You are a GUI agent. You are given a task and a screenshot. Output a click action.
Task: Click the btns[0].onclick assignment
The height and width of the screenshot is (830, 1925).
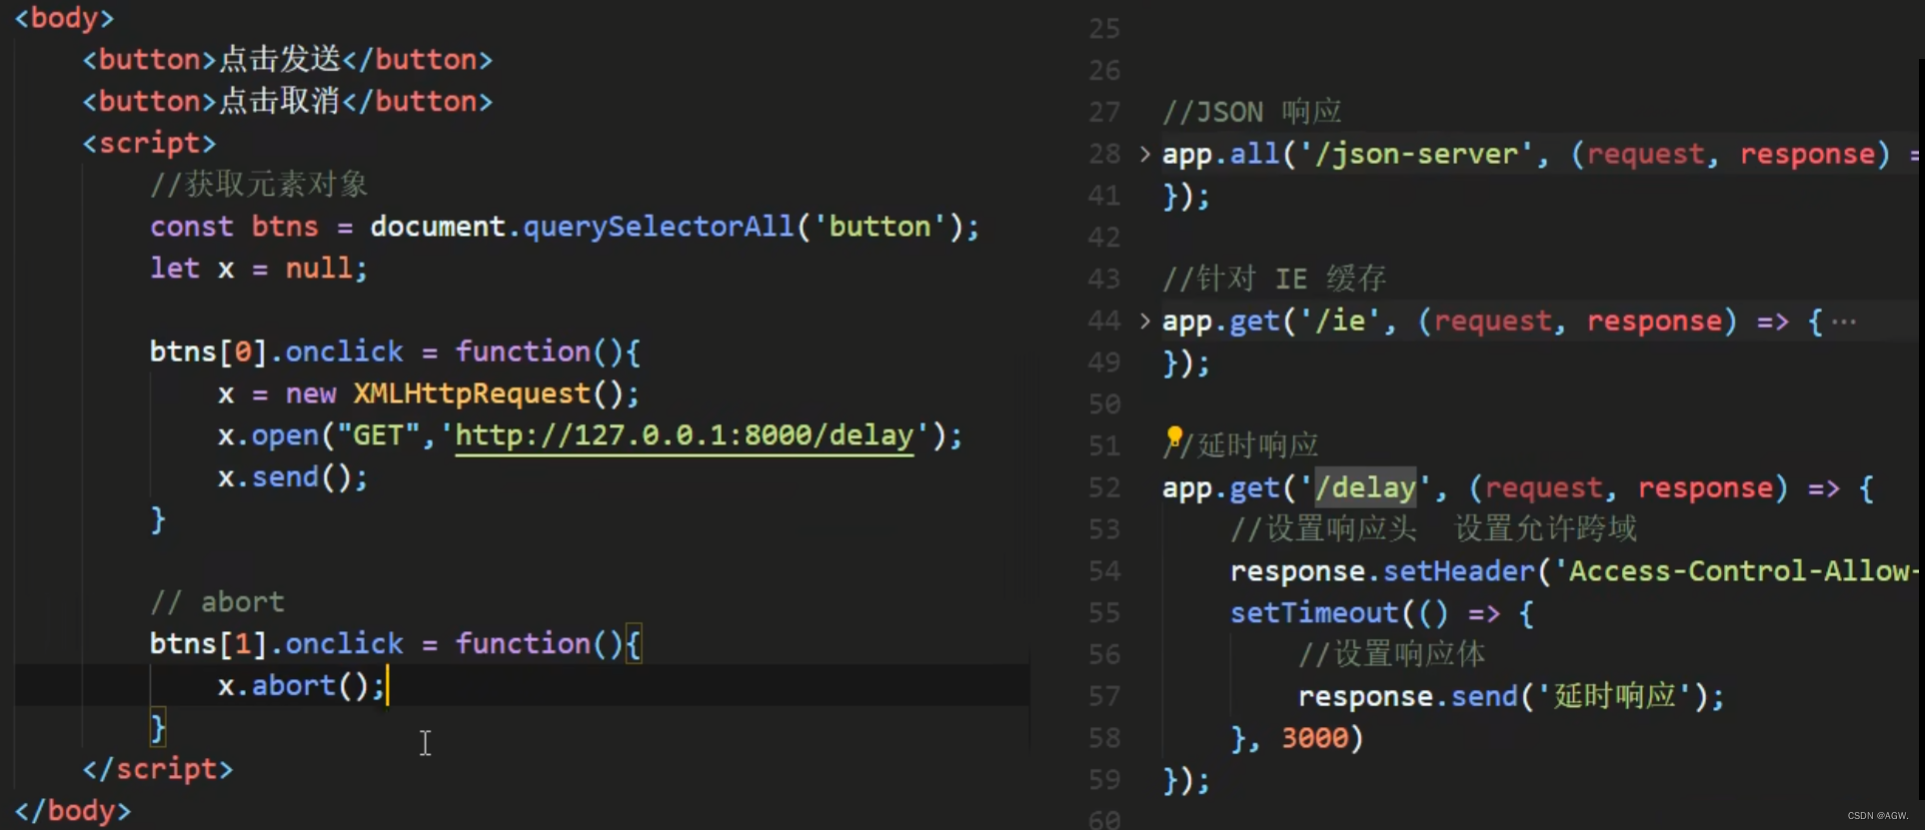[x=395, y=352]
